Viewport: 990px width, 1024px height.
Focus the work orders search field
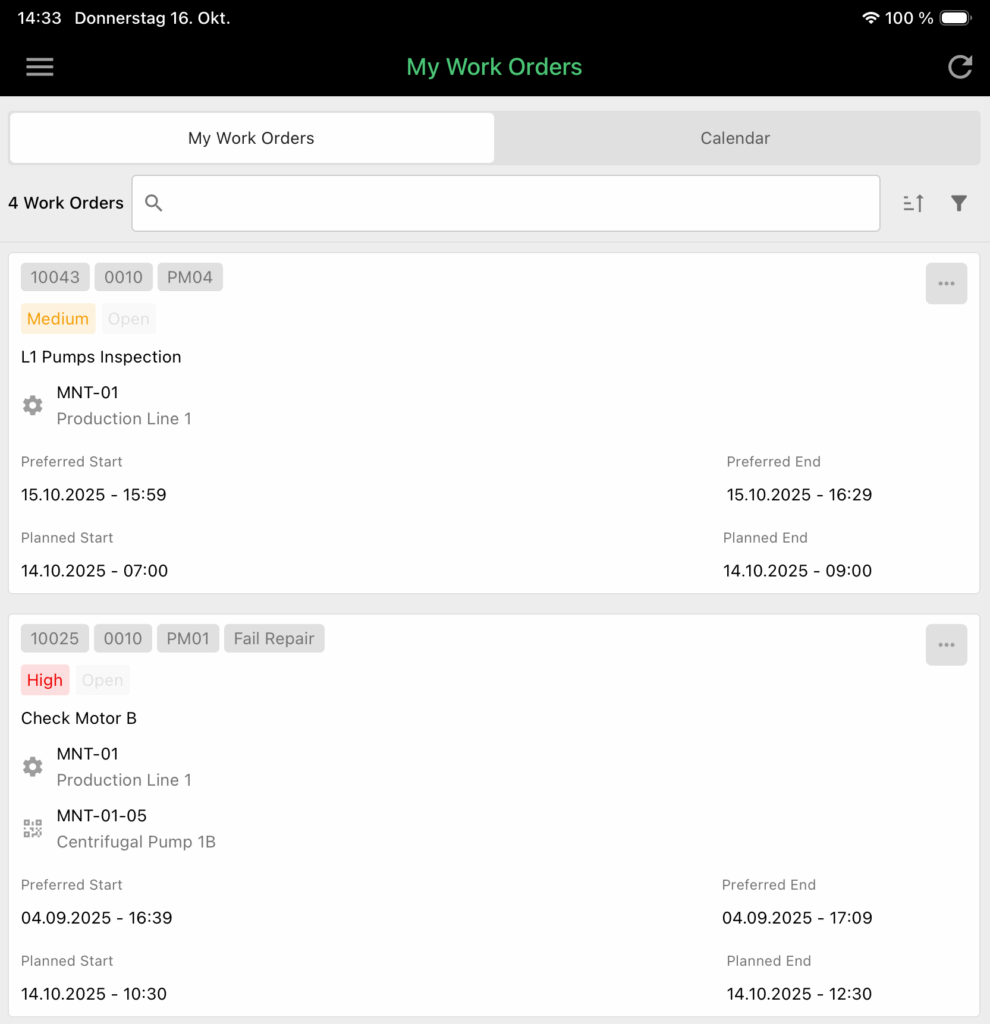pyautogui.click(x=520, y=203)
